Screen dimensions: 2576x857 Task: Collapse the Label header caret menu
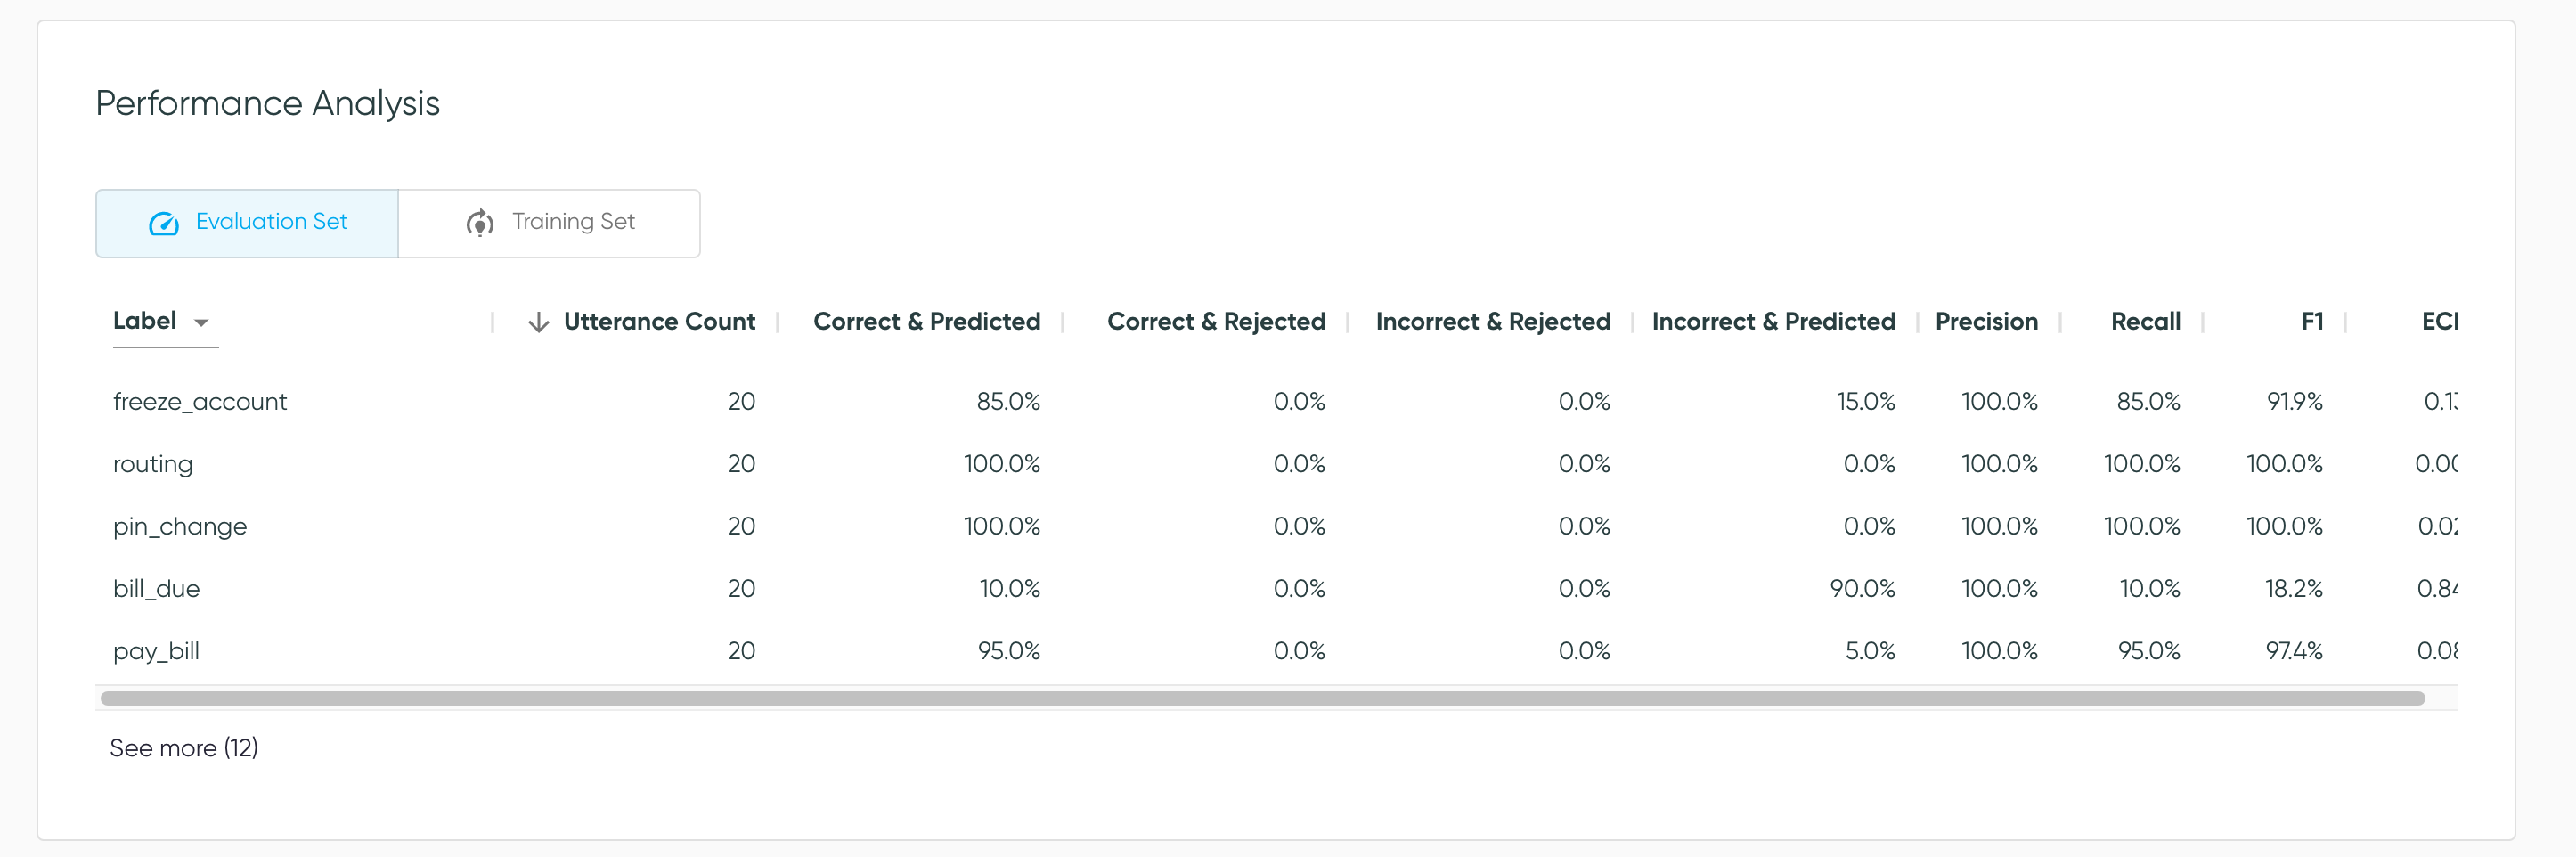tap(201, 323)
